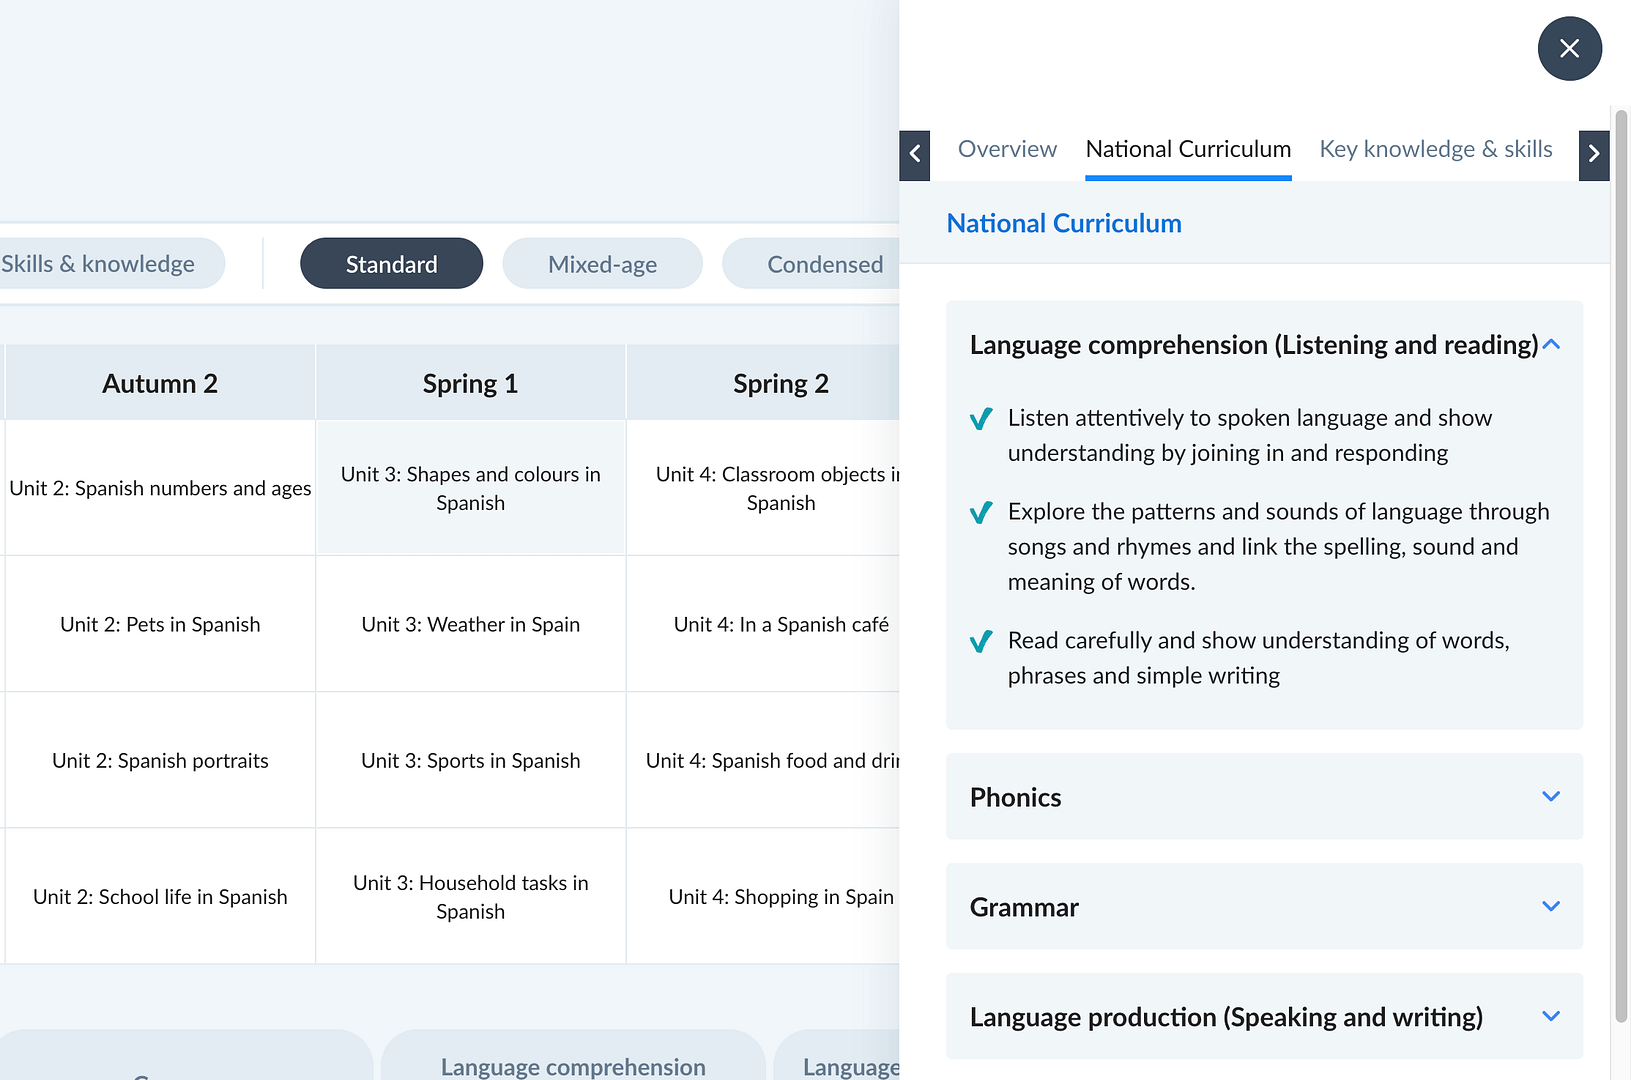1631x1080 pixels.
Task: Open Unit 3: Shapes and colours in Spanish
Action: click(x=470, y=488)
